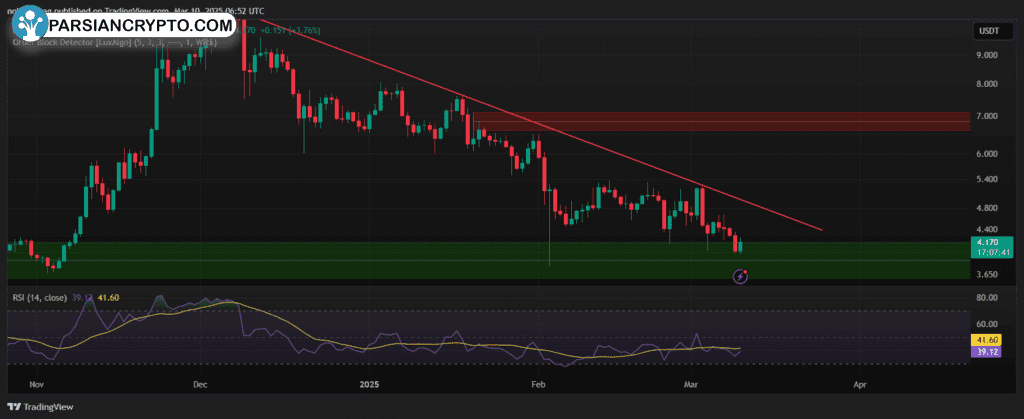Click the TradingView logo at bottom left
Screen dimensions: 1024x419
tap(46, 407)
